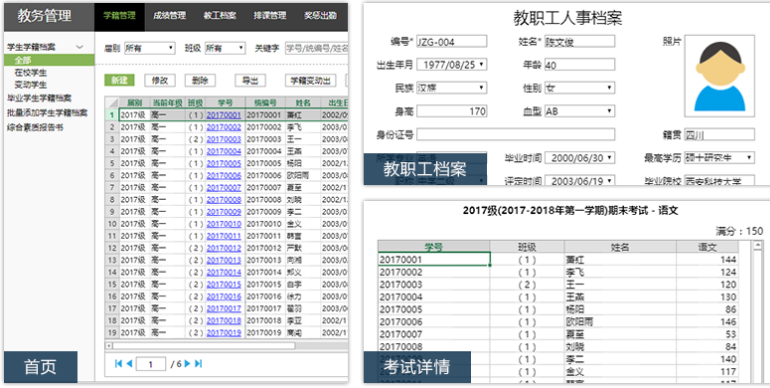Click the 导出 button
The width and height of the screenshot is (770, 388).
[x=250, y=81]
